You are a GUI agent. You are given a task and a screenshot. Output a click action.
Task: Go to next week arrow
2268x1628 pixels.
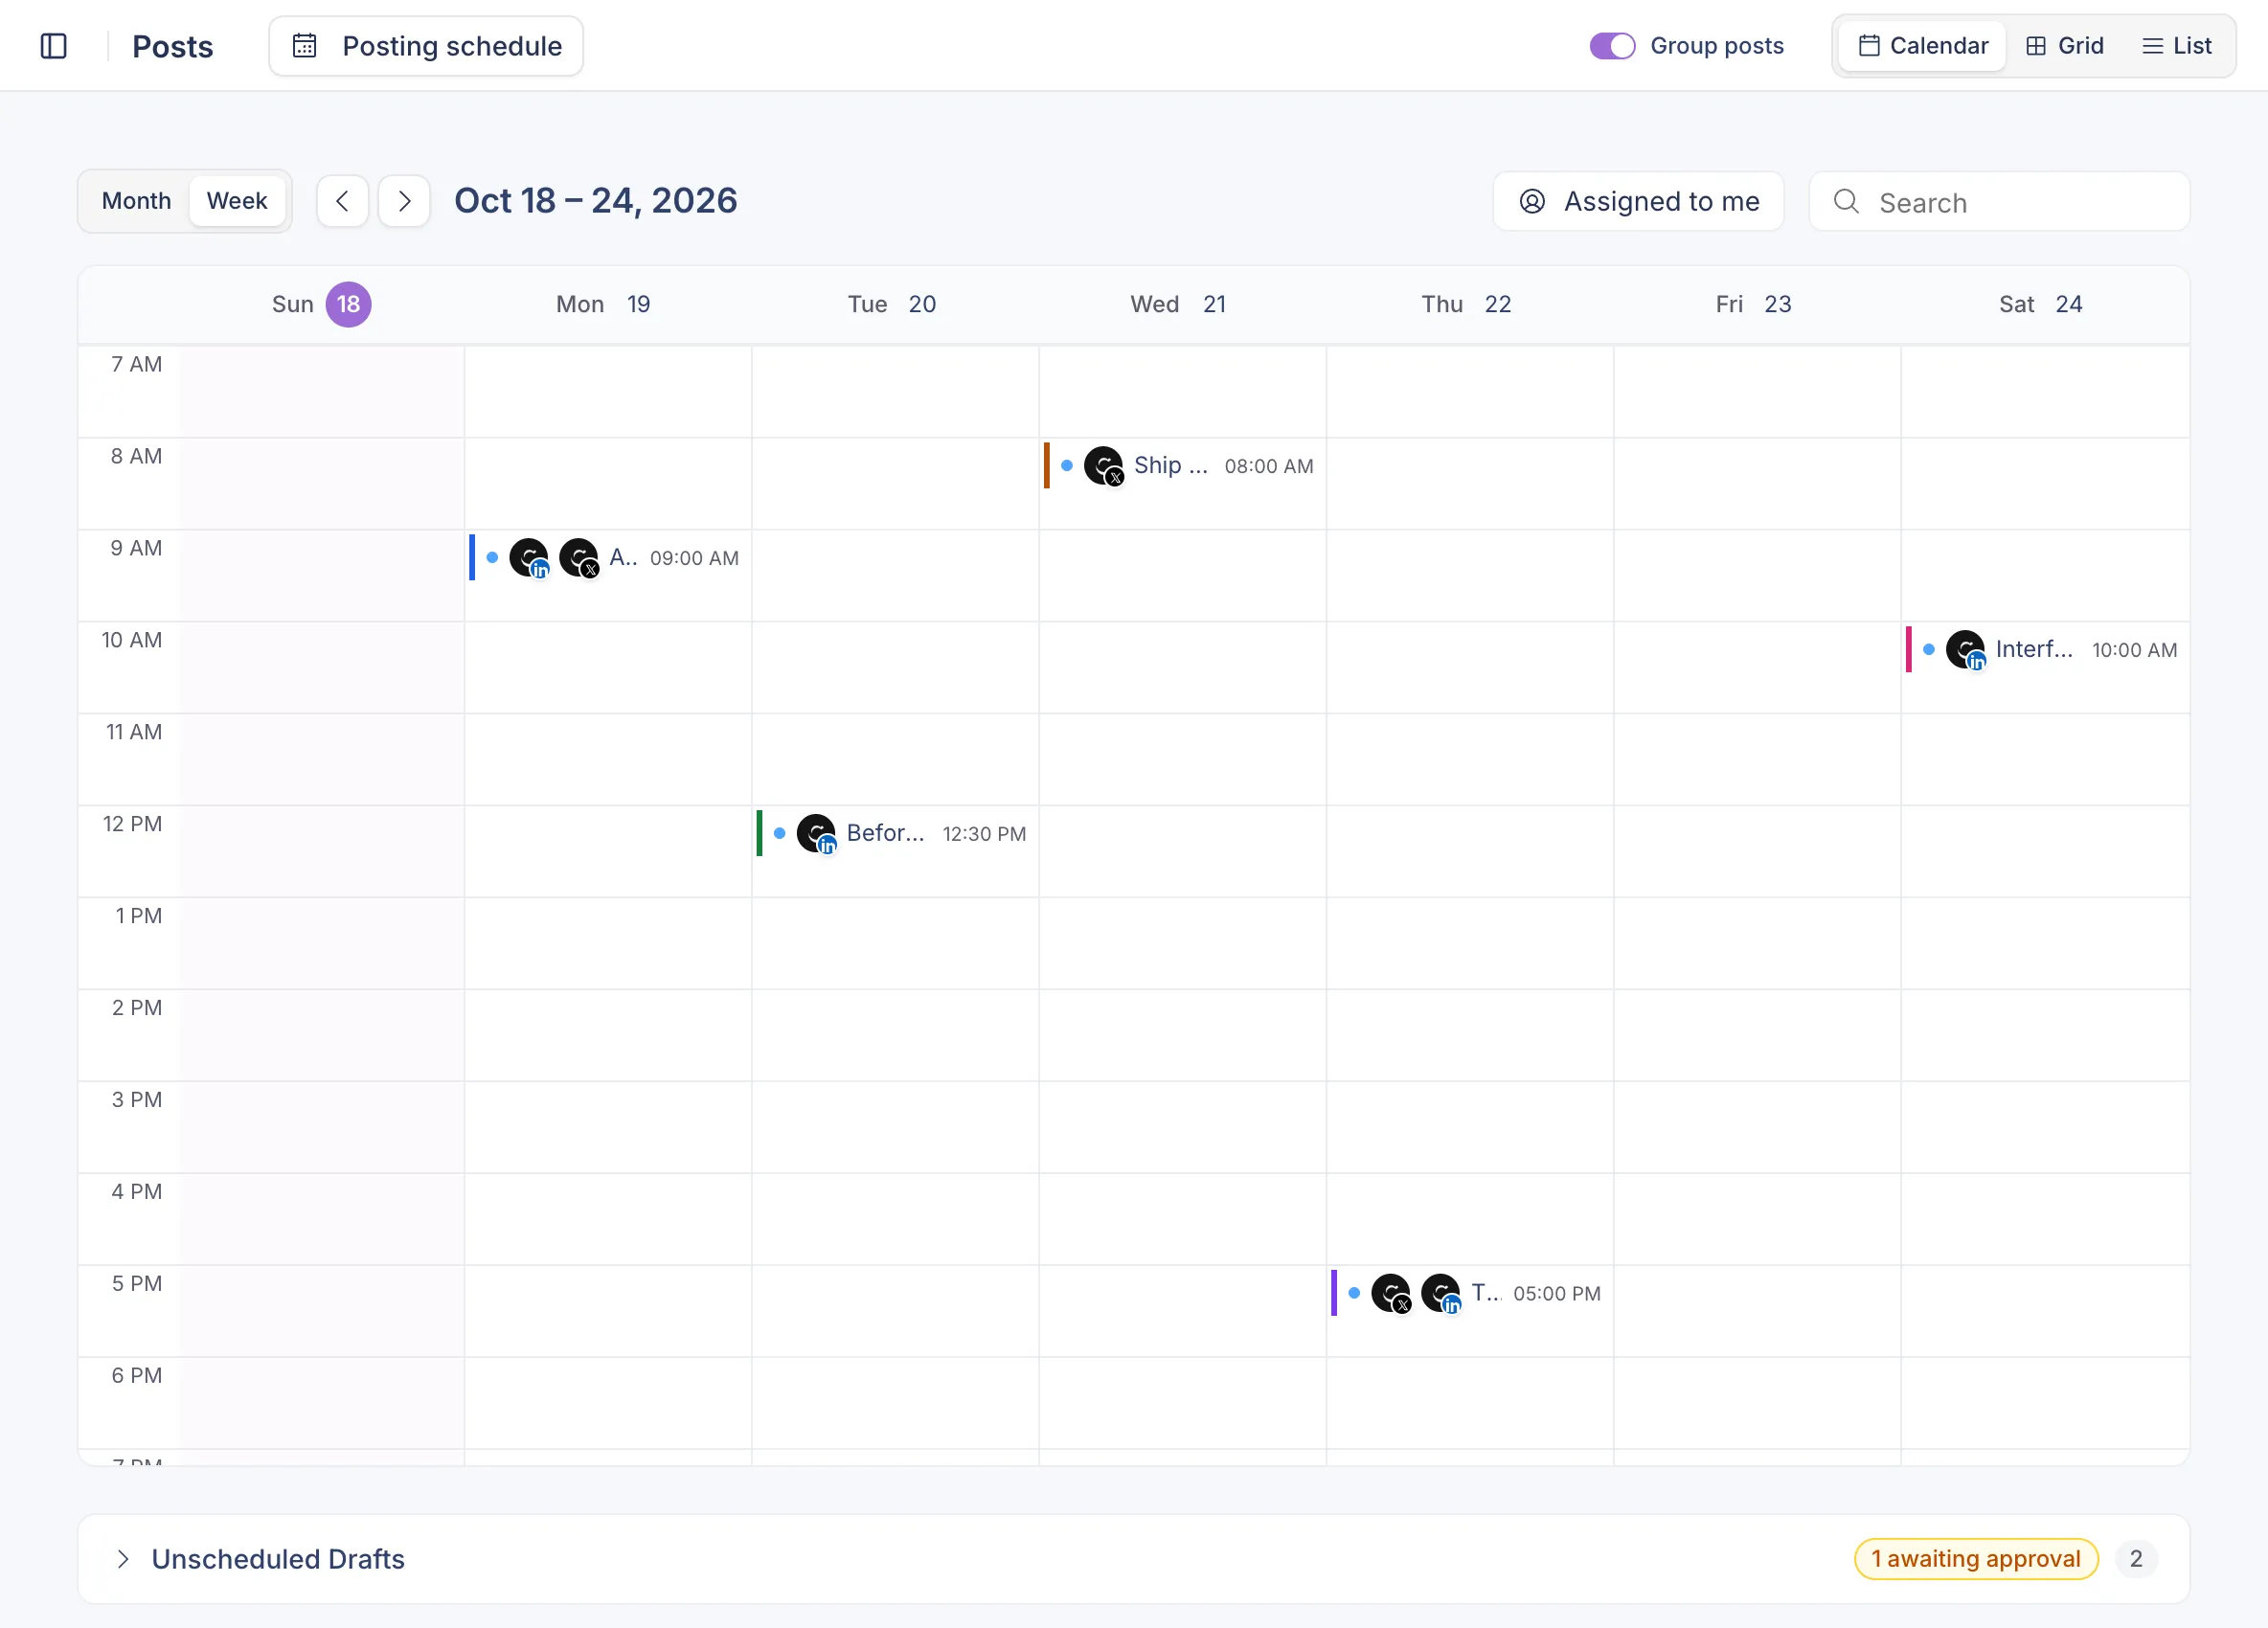click(x=404, y=201)
